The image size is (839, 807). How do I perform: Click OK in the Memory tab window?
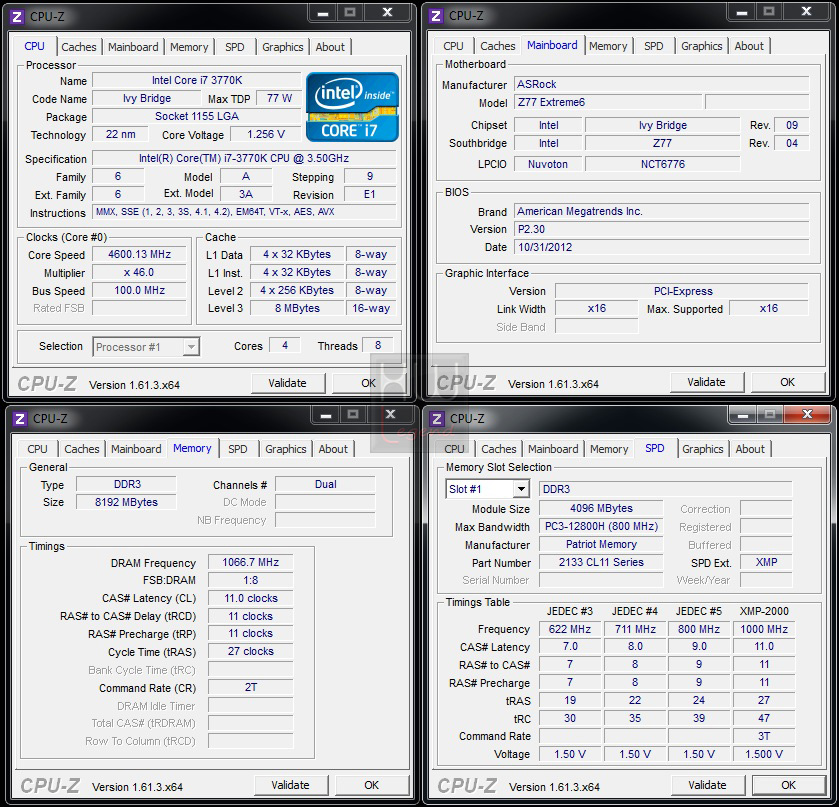click(x=371, y=785)
